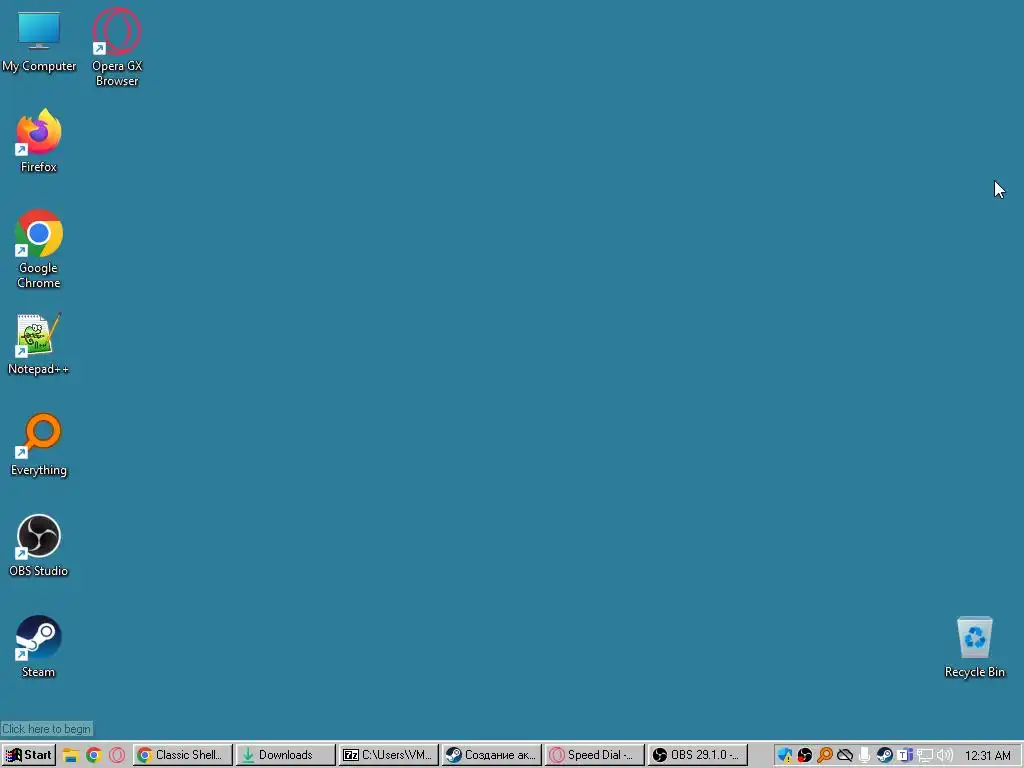The width and height of the screenshot is (1024, 768).
Task: Select the My Computer desktop icon
Action: coord(39,42)
